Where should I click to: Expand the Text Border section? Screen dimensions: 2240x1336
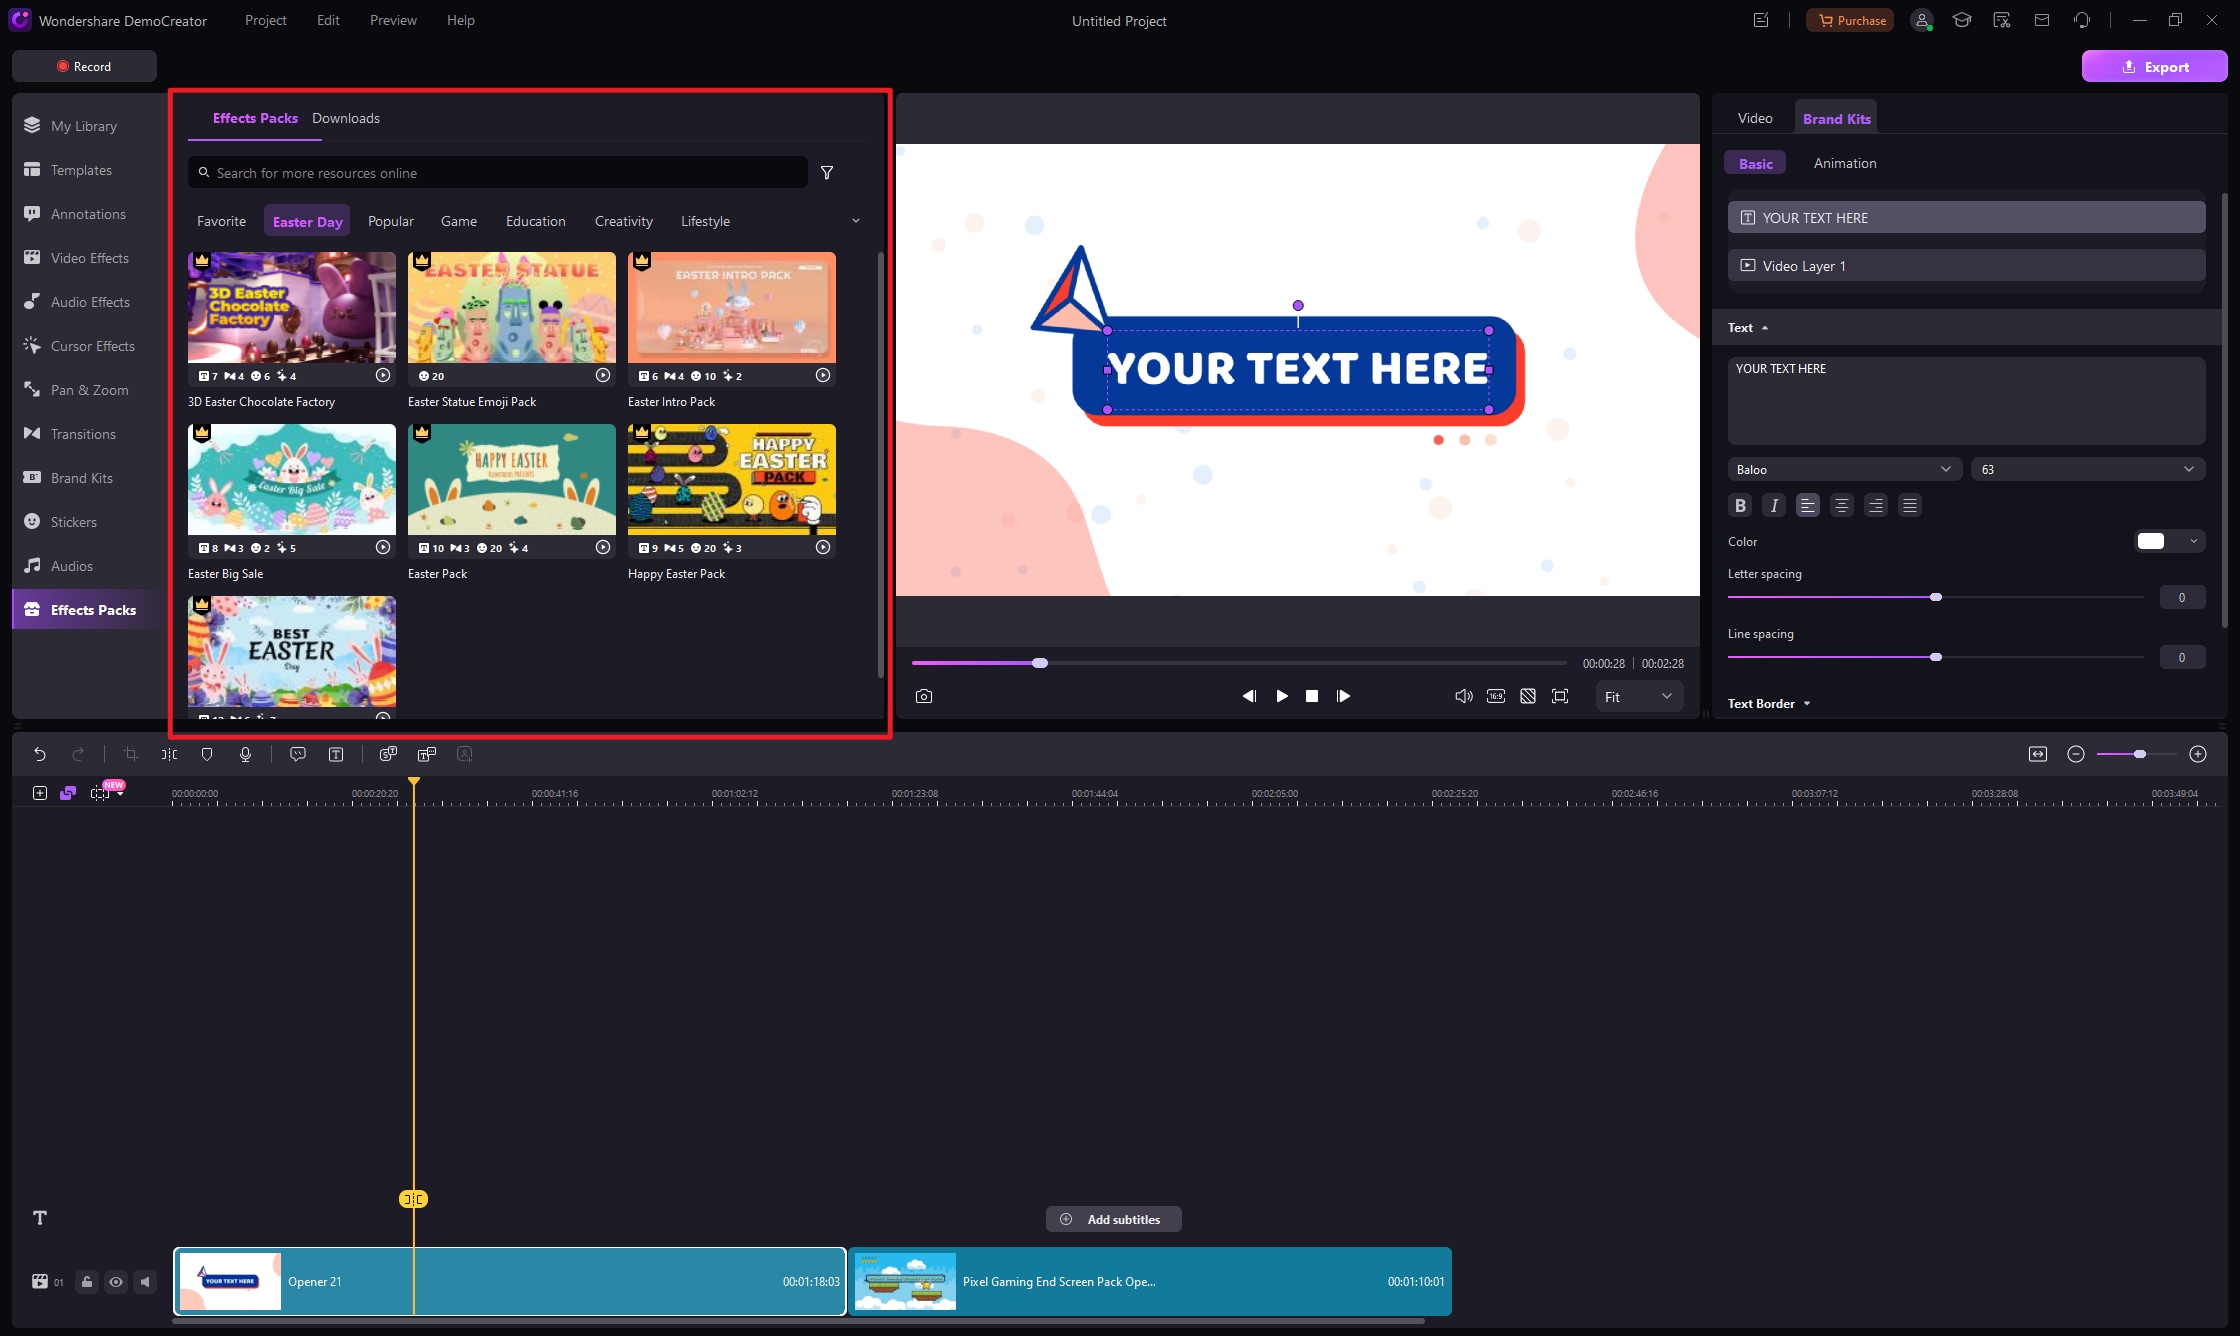pos(1769,704)
